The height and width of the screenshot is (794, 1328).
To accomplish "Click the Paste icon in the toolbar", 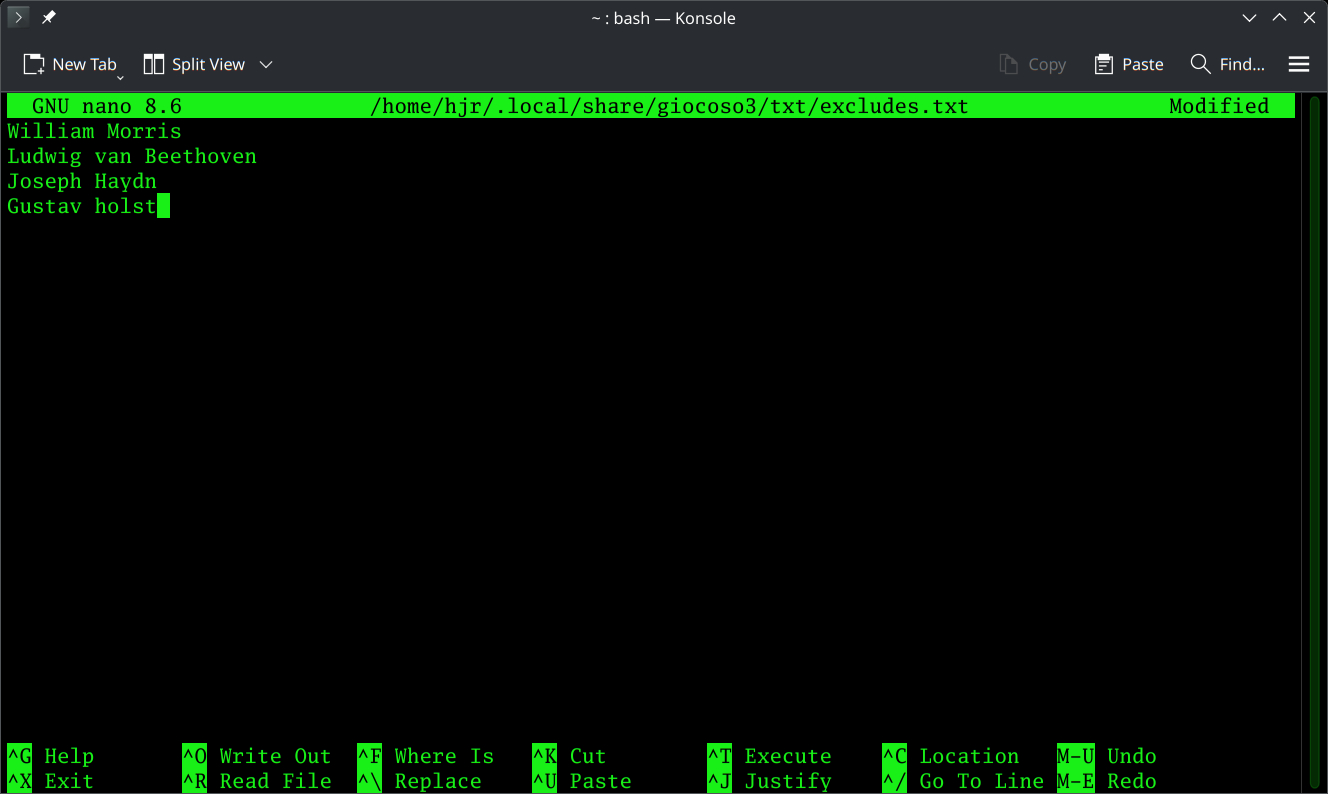I will 1106,63.
